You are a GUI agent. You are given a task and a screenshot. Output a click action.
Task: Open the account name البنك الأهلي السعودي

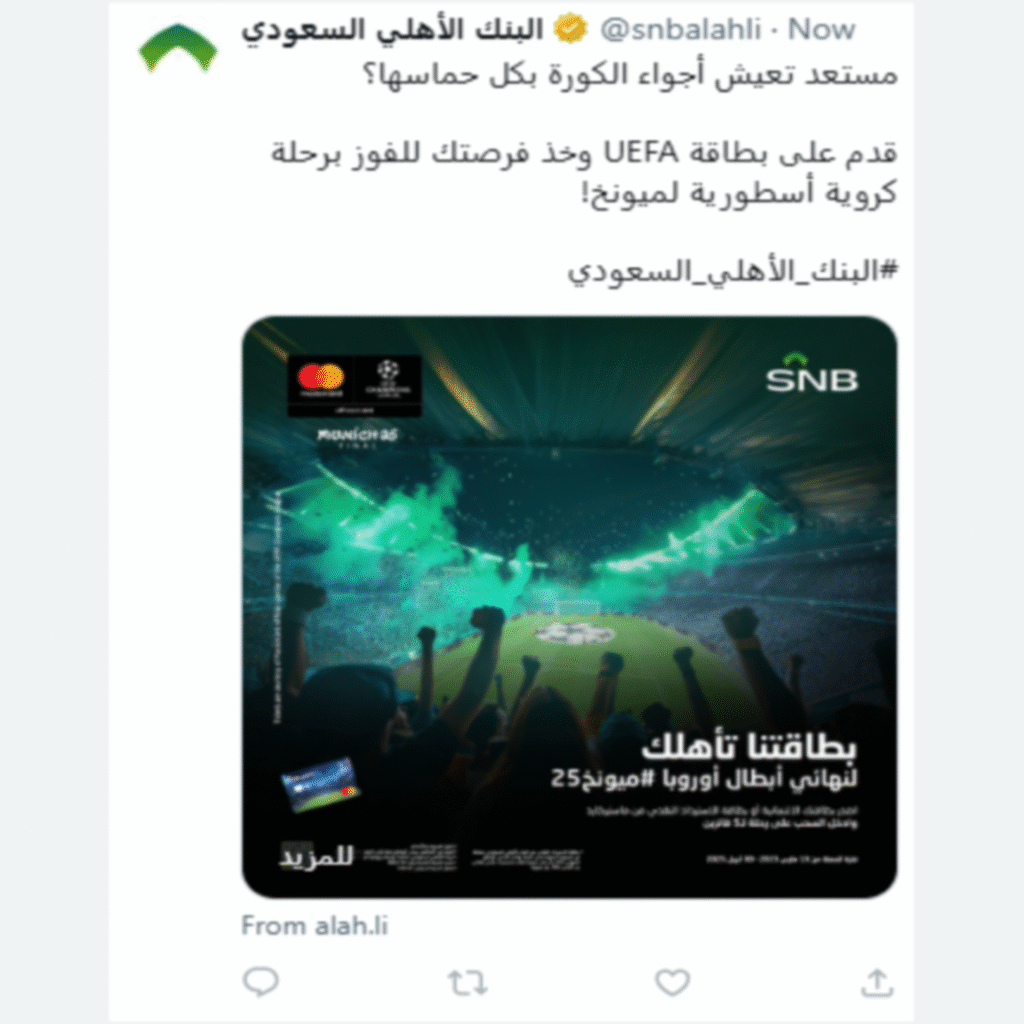pos(392,30)
